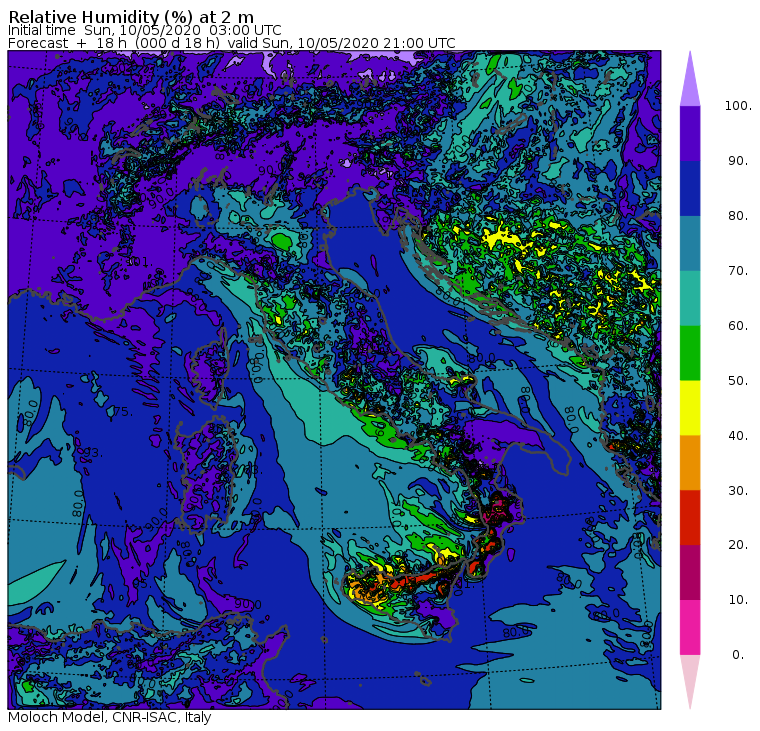Click the '20.' colorbar label

pyautogui.click(x=738, y=545)
